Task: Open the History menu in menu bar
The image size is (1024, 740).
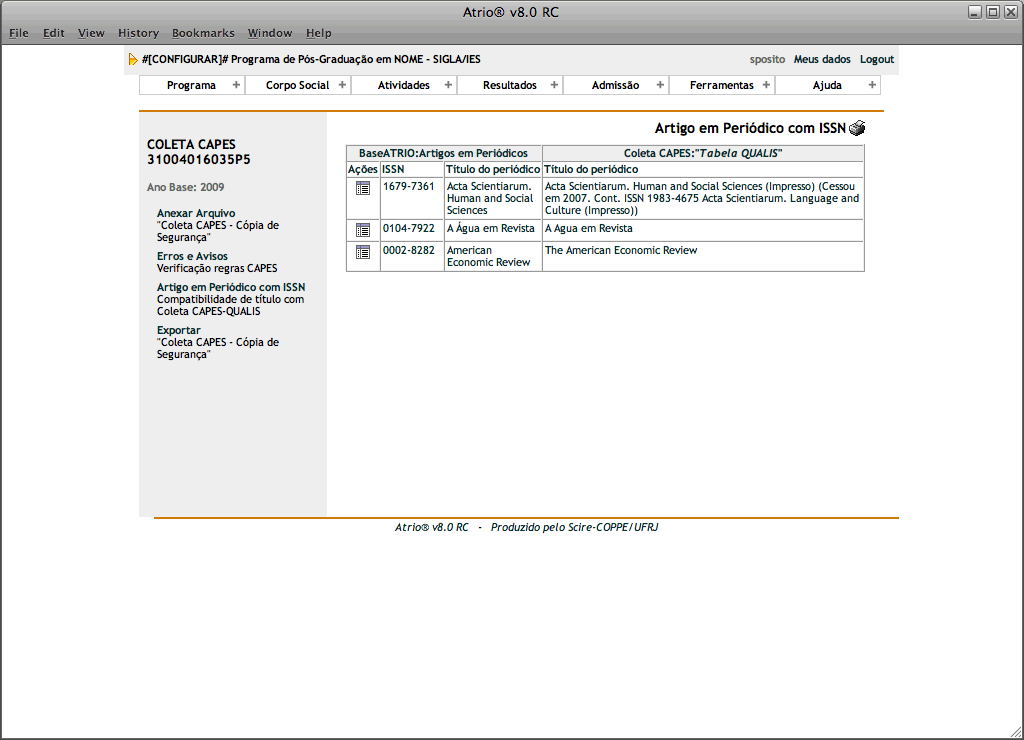Action: (x=138, y=33)
